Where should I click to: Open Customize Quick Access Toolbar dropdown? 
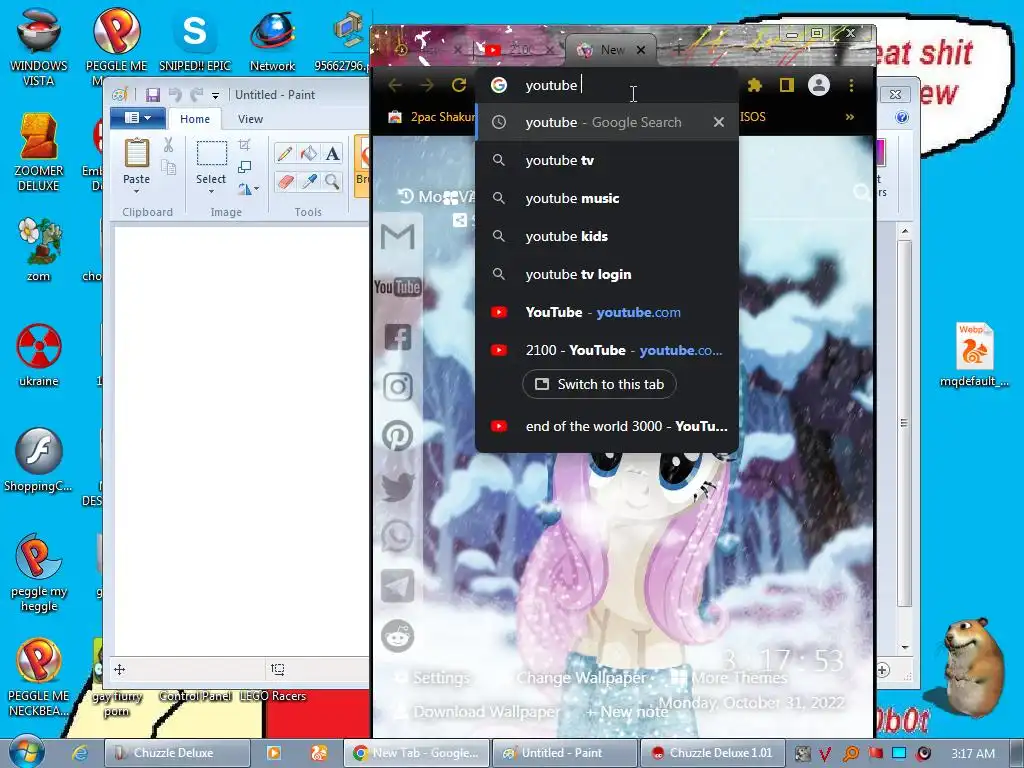[216, 95]
